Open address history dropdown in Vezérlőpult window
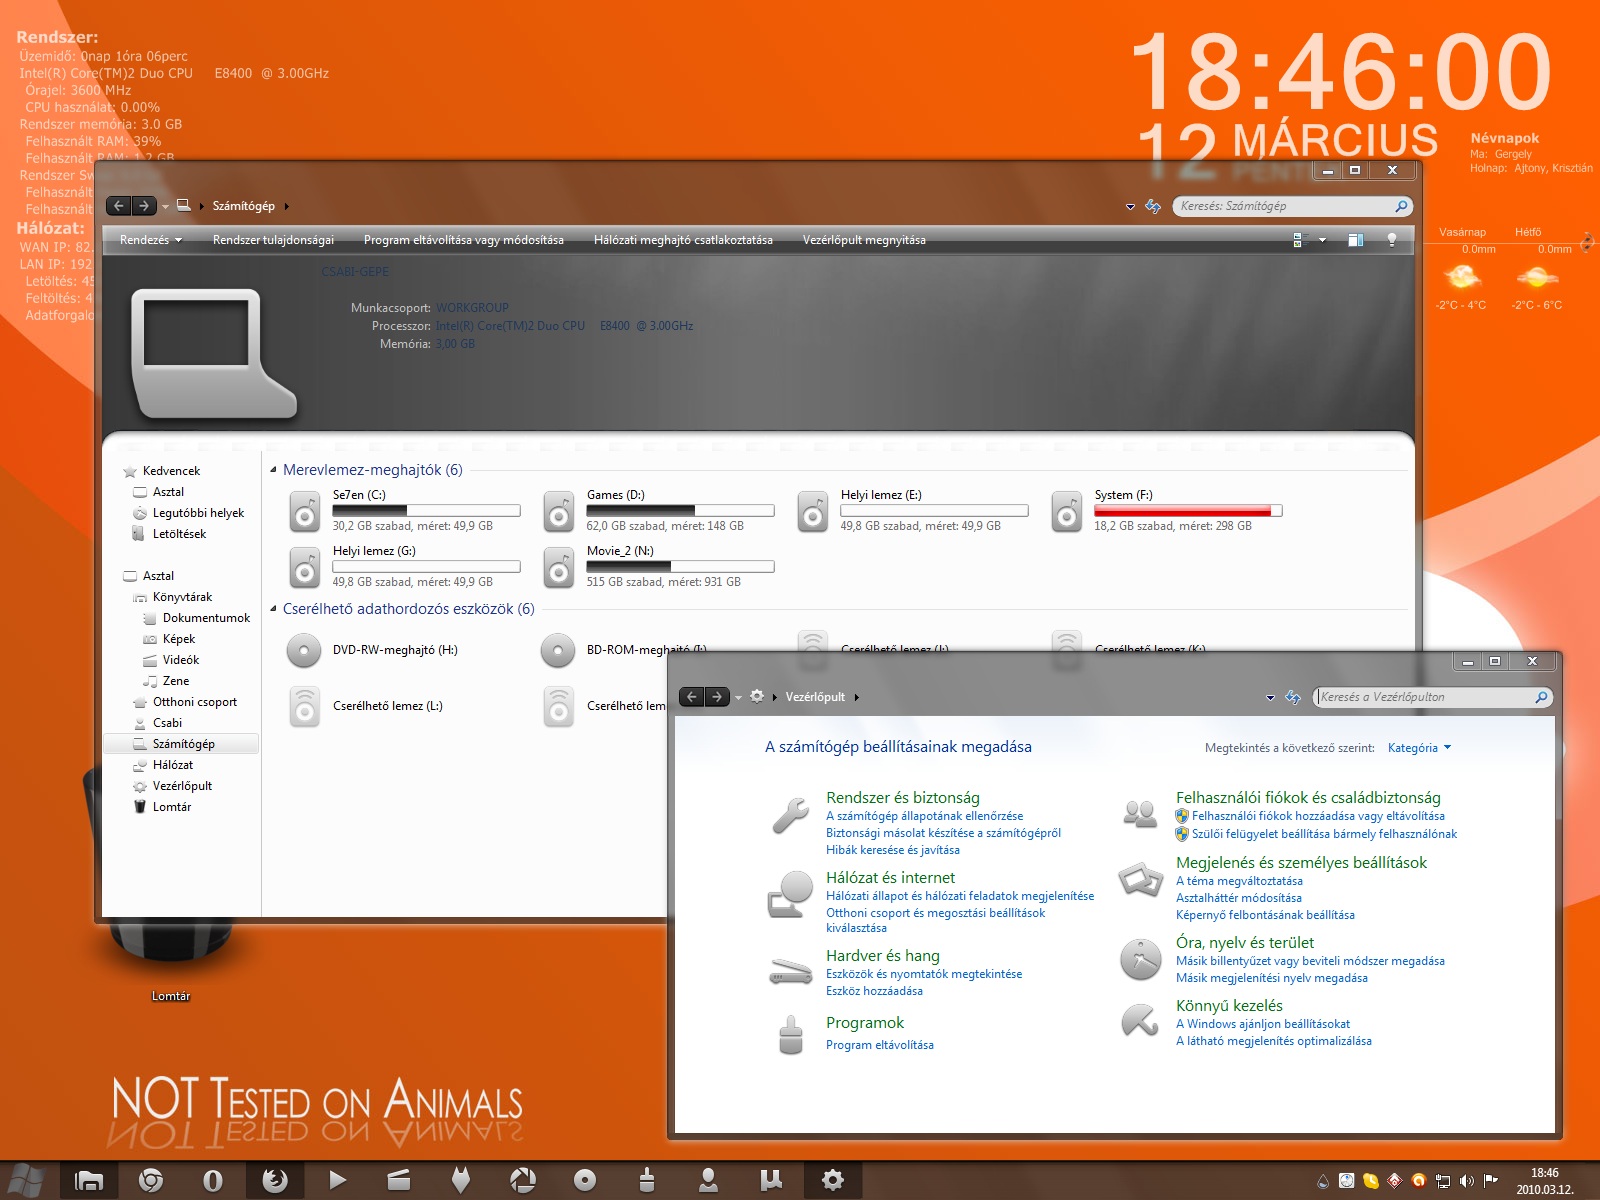The height and width of the screenshot is (1200, 1600). click(x=1270, y=697)
